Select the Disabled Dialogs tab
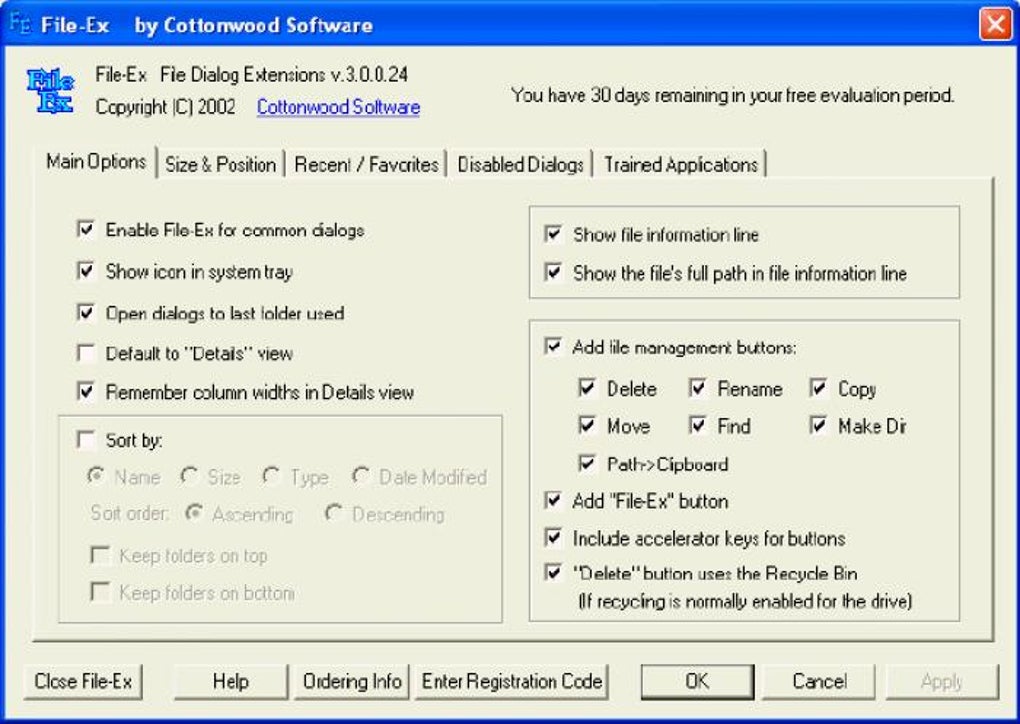The height and width of the screenshot is (724, 1020). (521, 162)
